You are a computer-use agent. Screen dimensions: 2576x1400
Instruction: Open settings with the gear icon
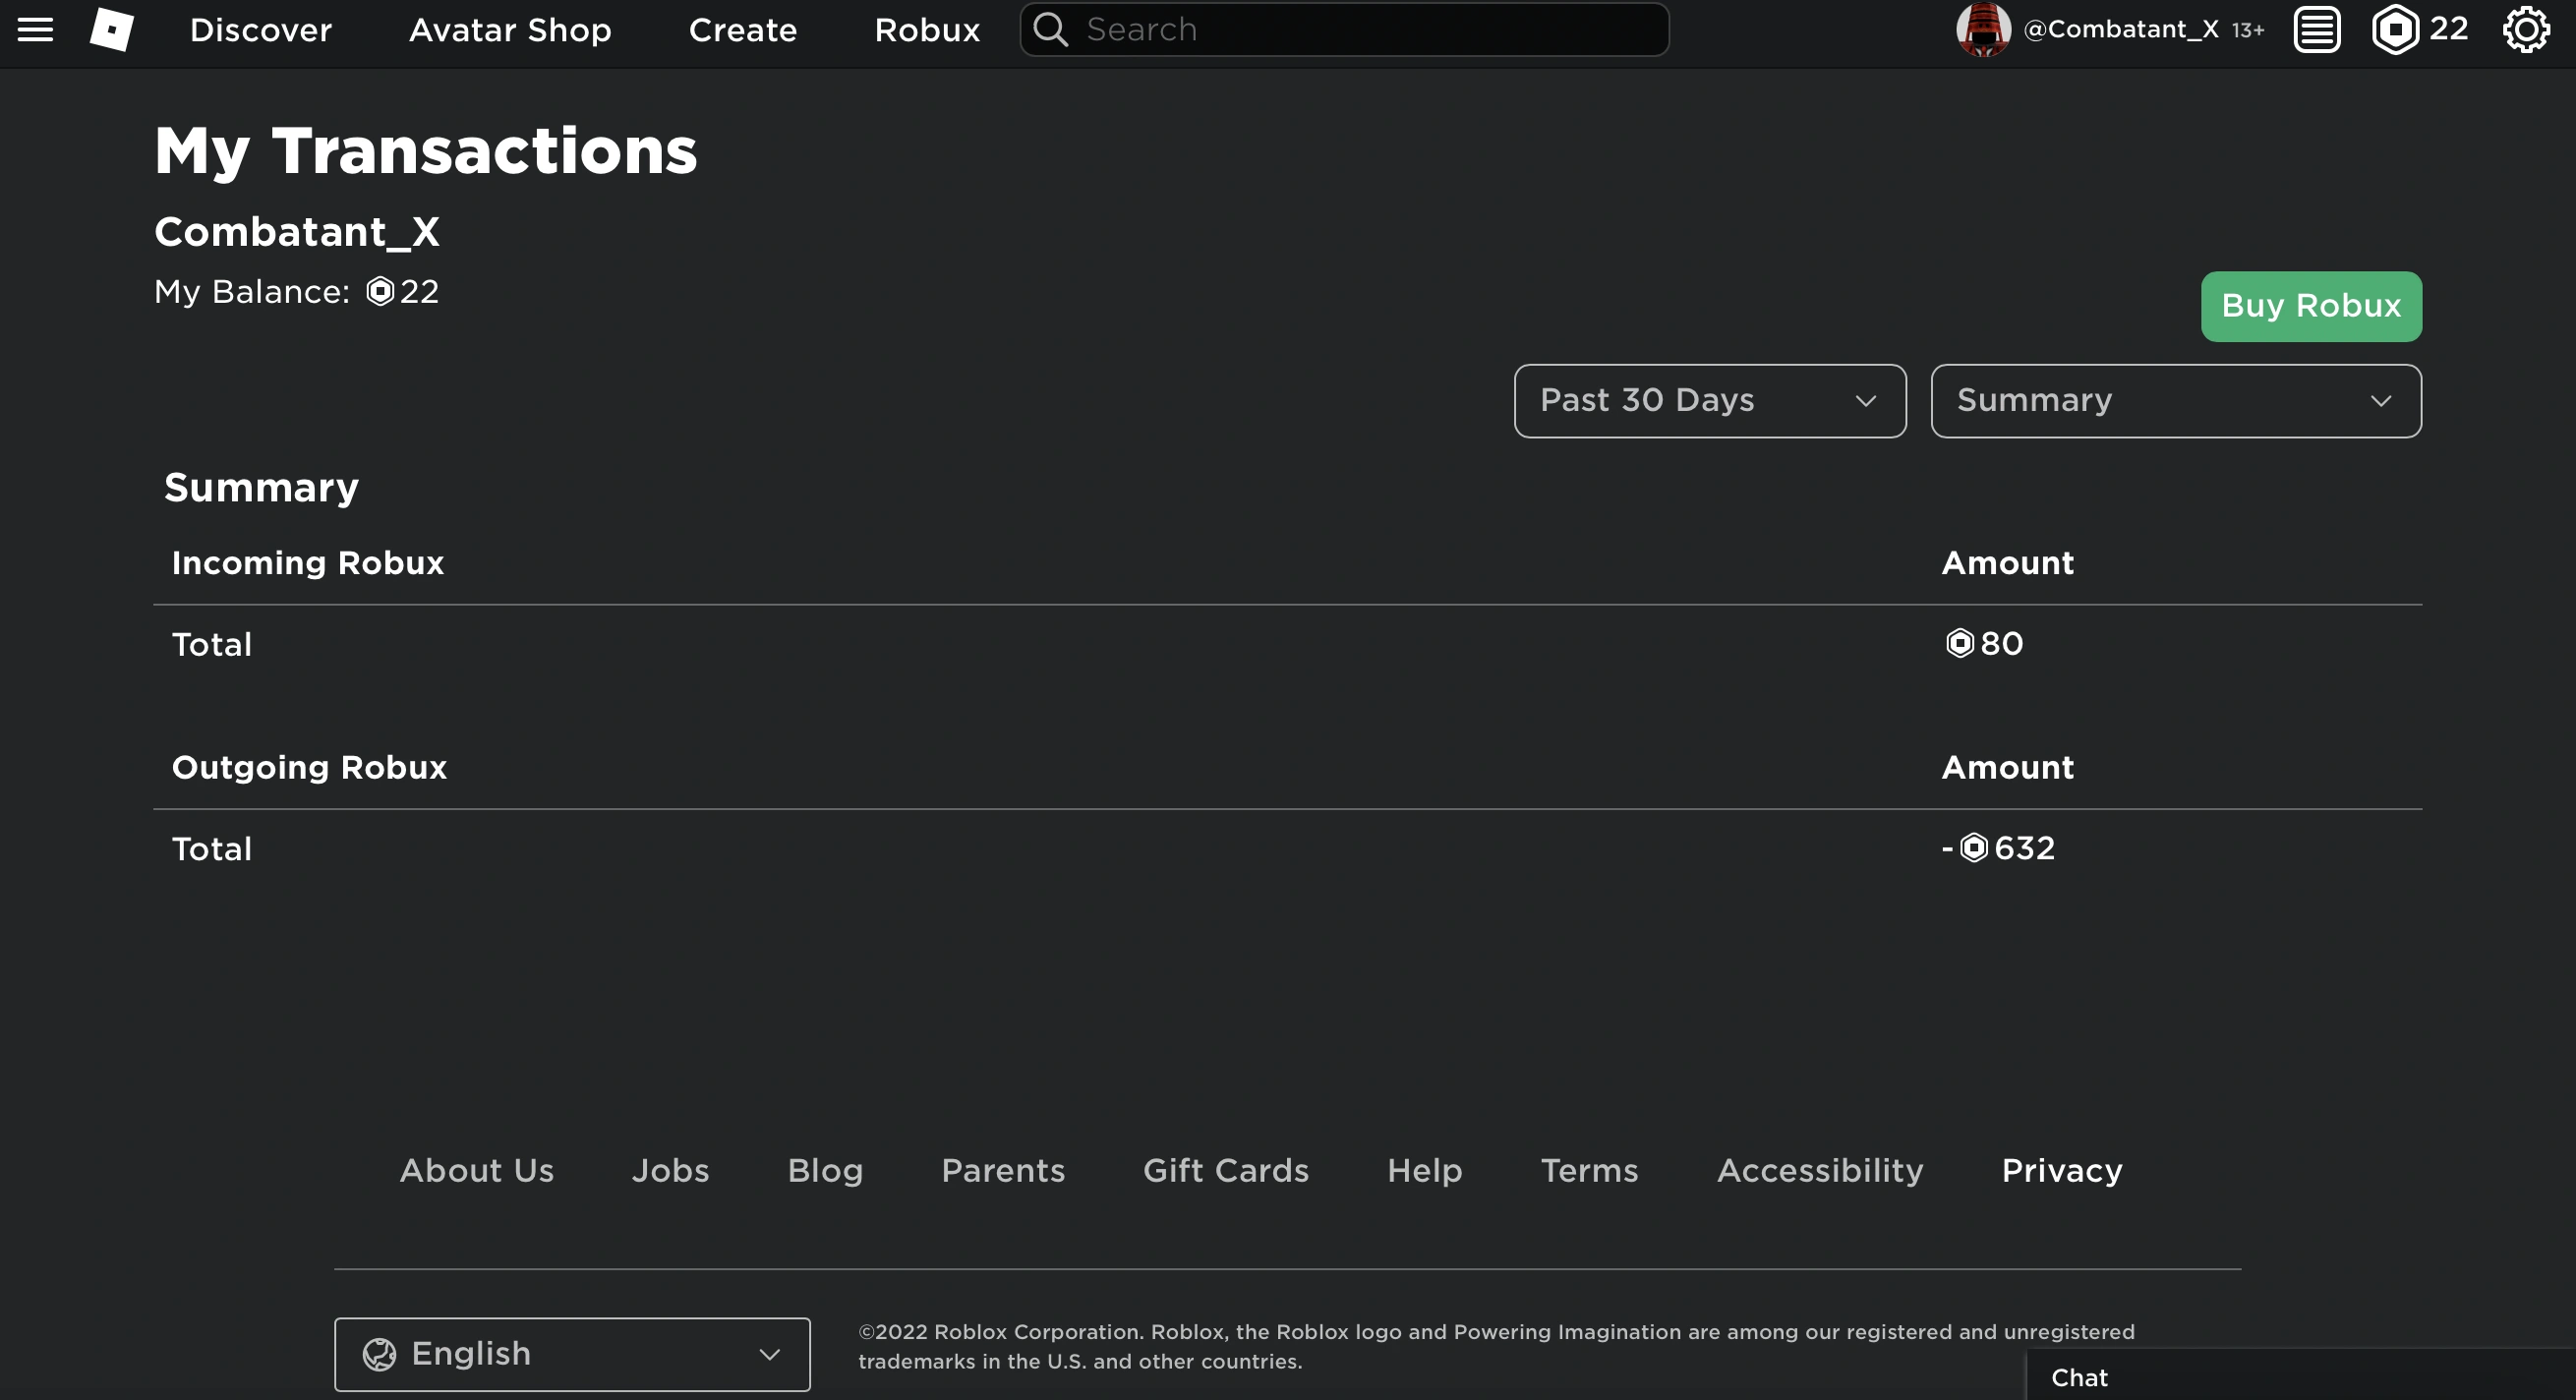[2527, 29]
